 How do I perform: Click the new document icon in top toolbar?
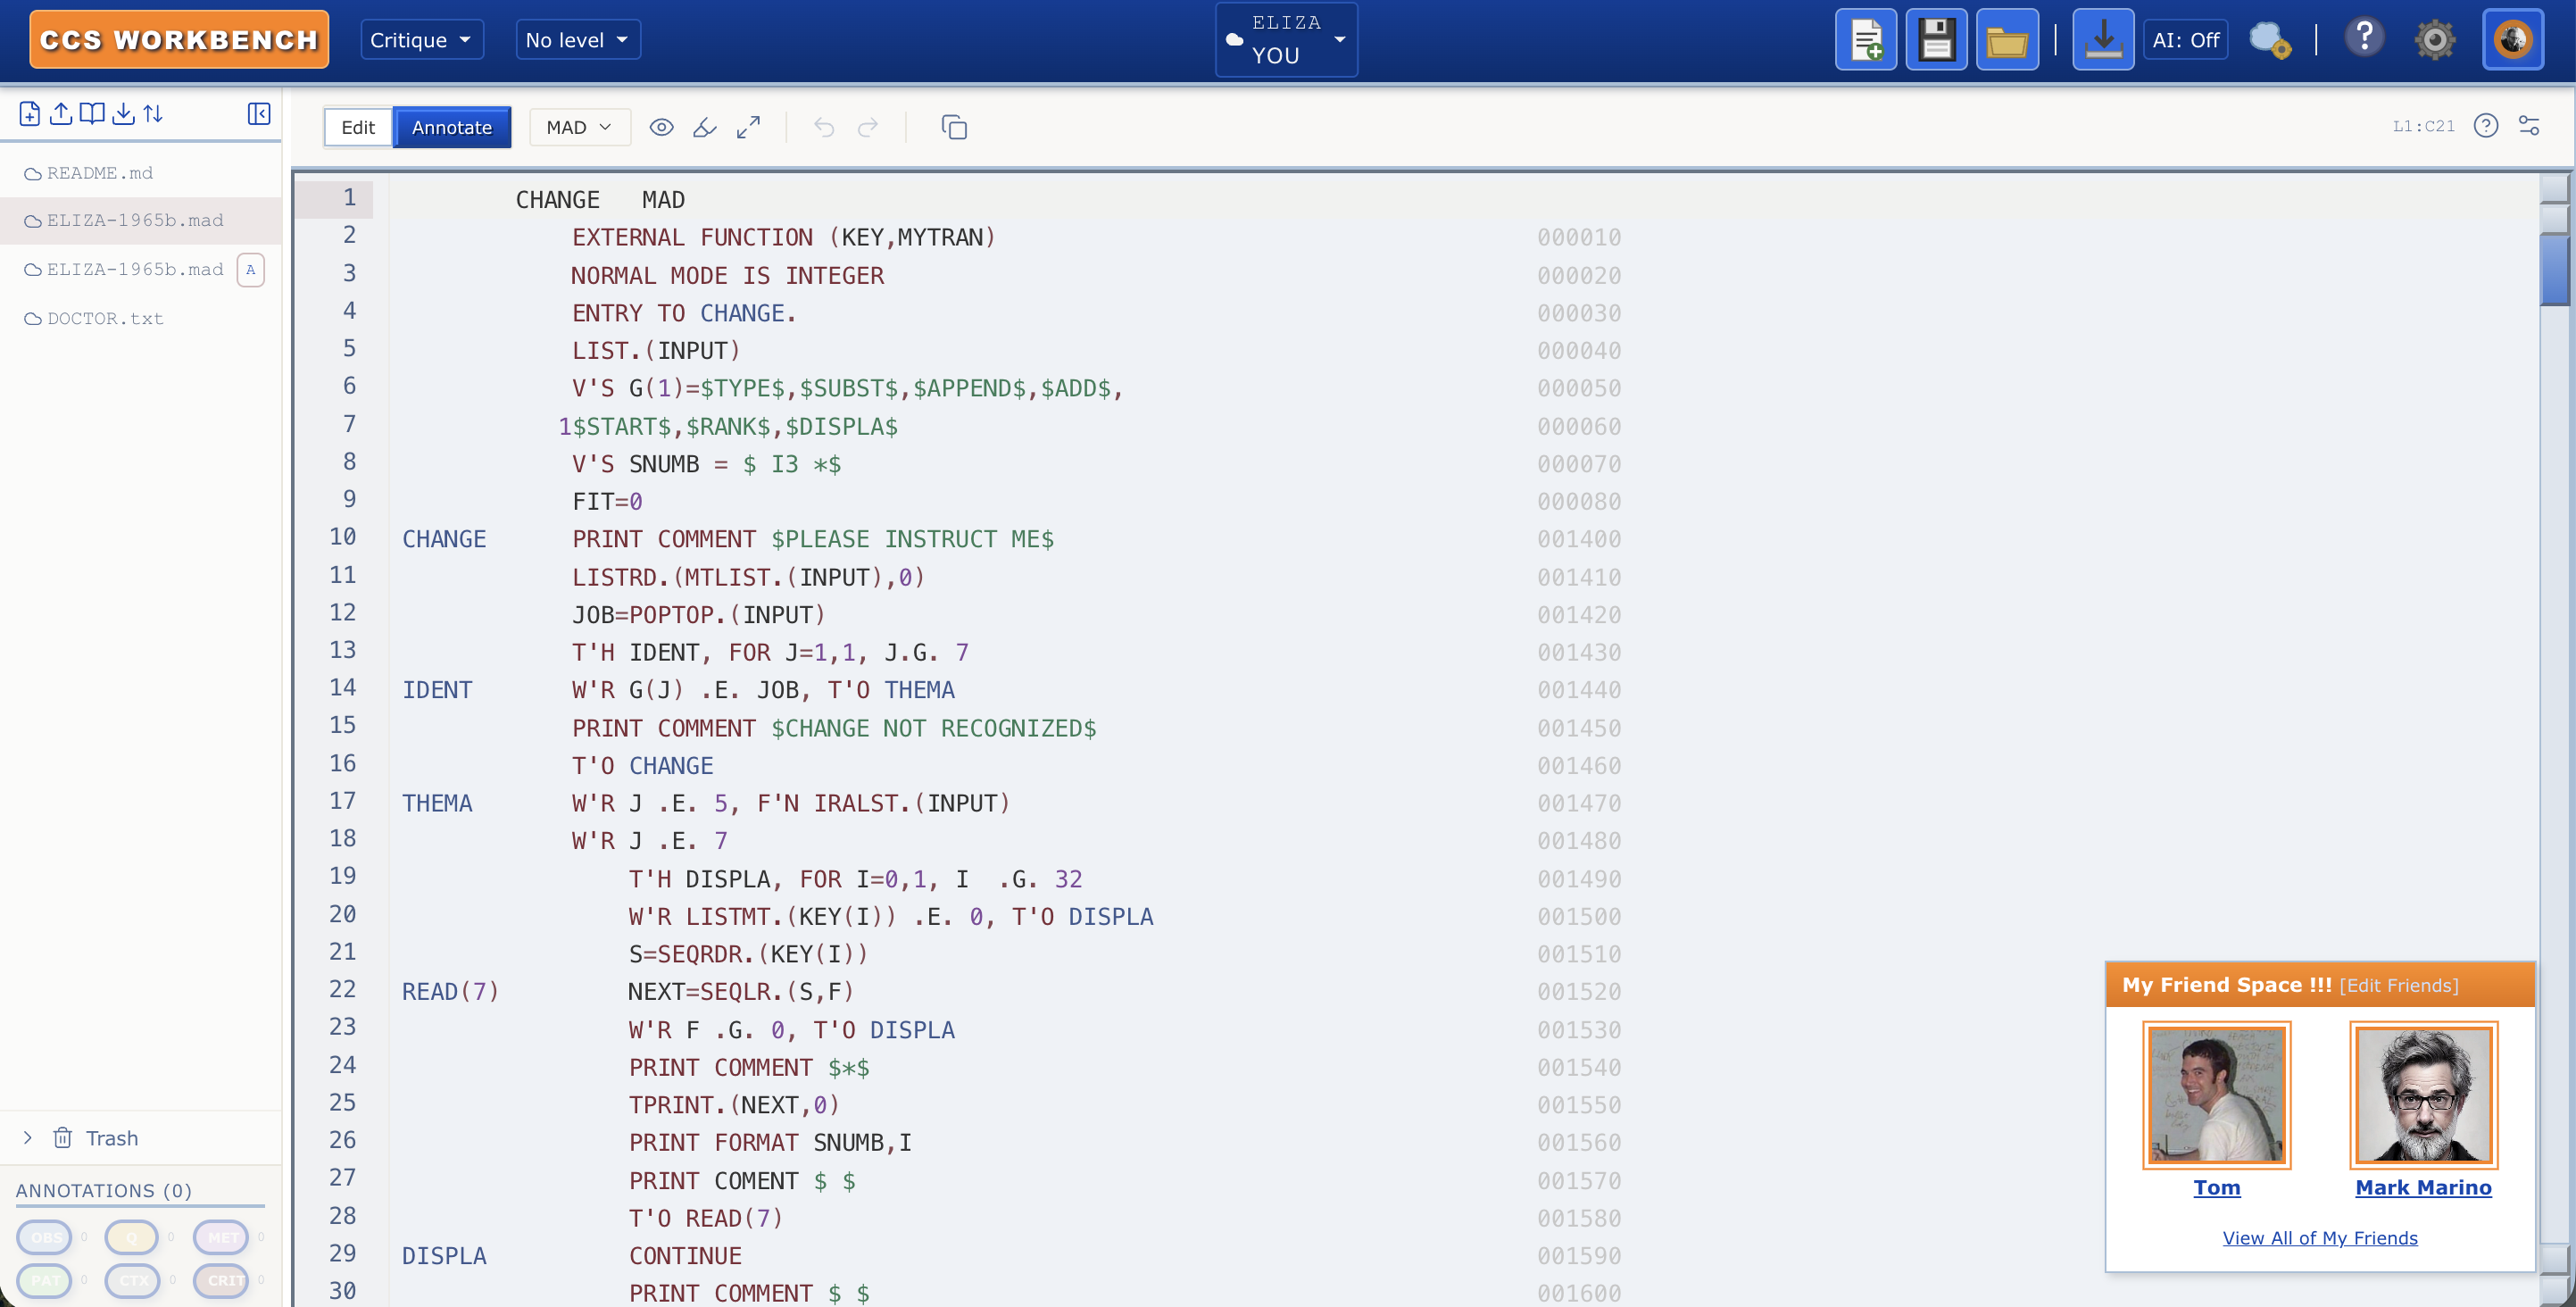(x=1865, y=40)
